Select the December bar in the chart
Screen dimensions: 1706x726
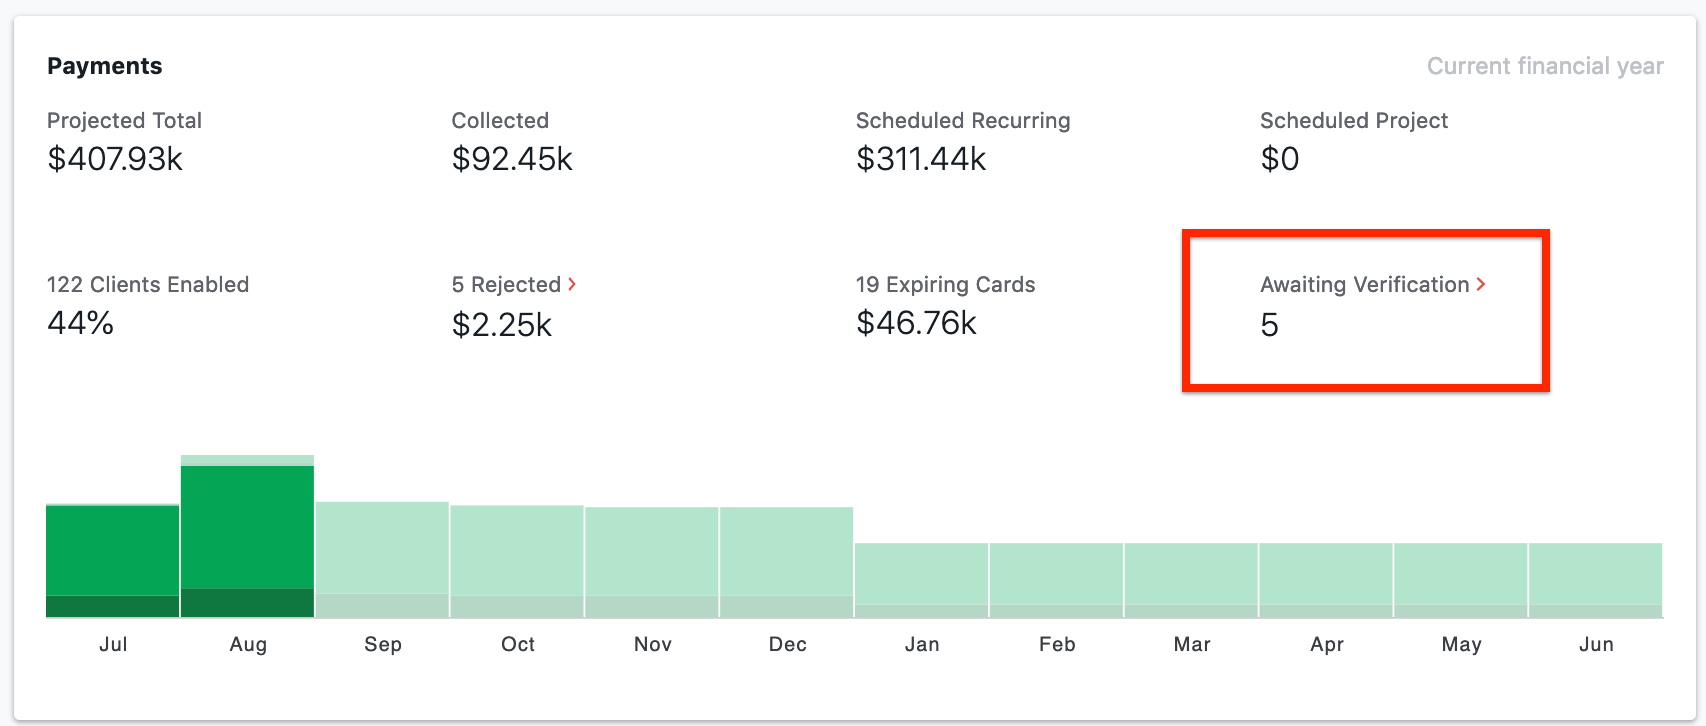tap(786, 562)
